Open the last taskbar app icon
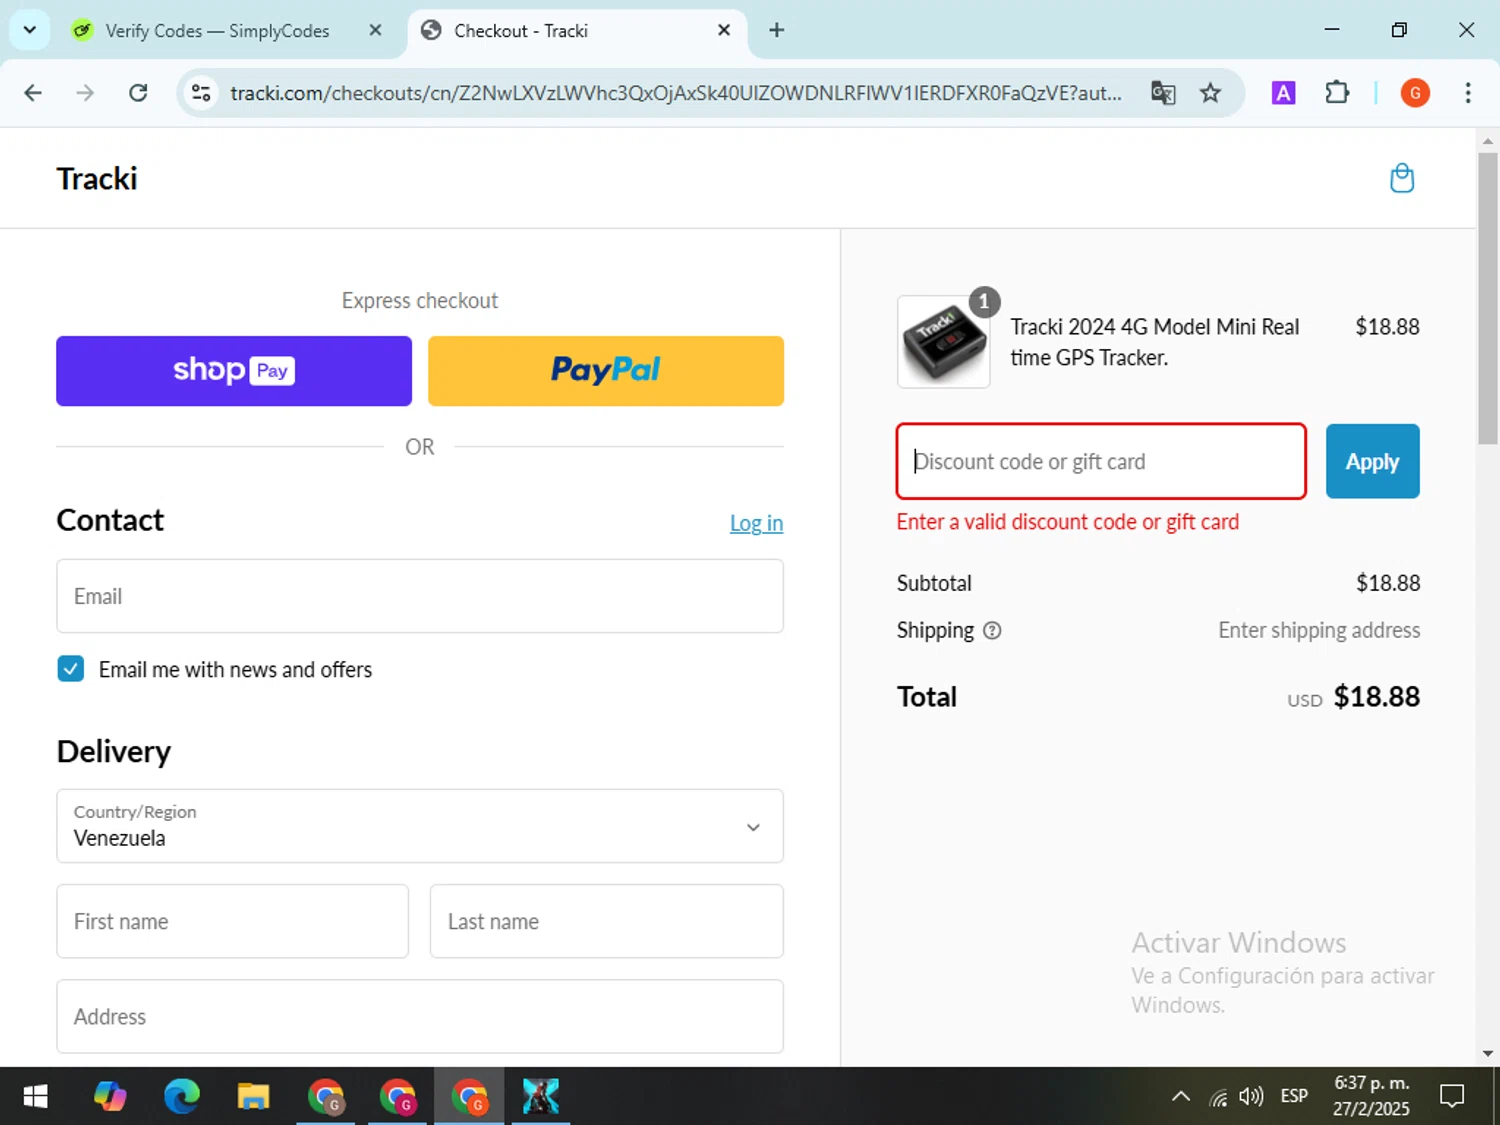 coord(541,1097)
